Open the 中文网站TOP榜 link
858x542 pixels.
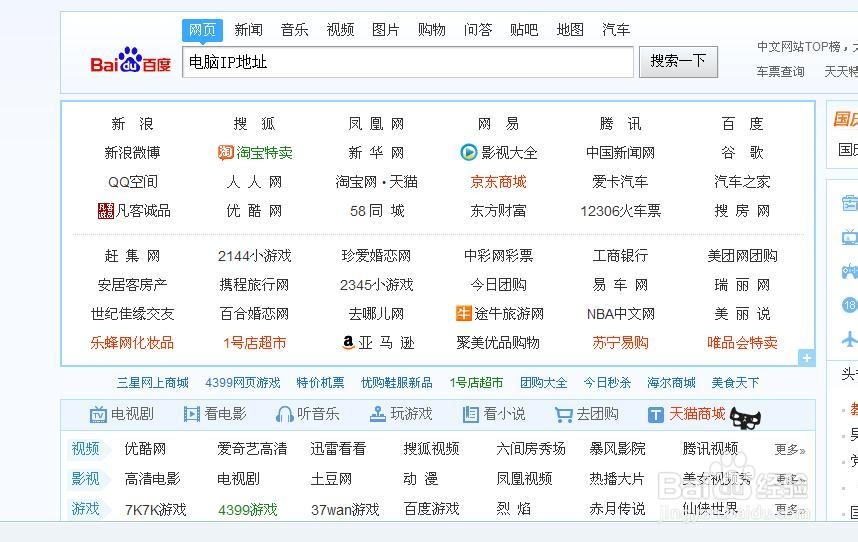click(799, 46)
